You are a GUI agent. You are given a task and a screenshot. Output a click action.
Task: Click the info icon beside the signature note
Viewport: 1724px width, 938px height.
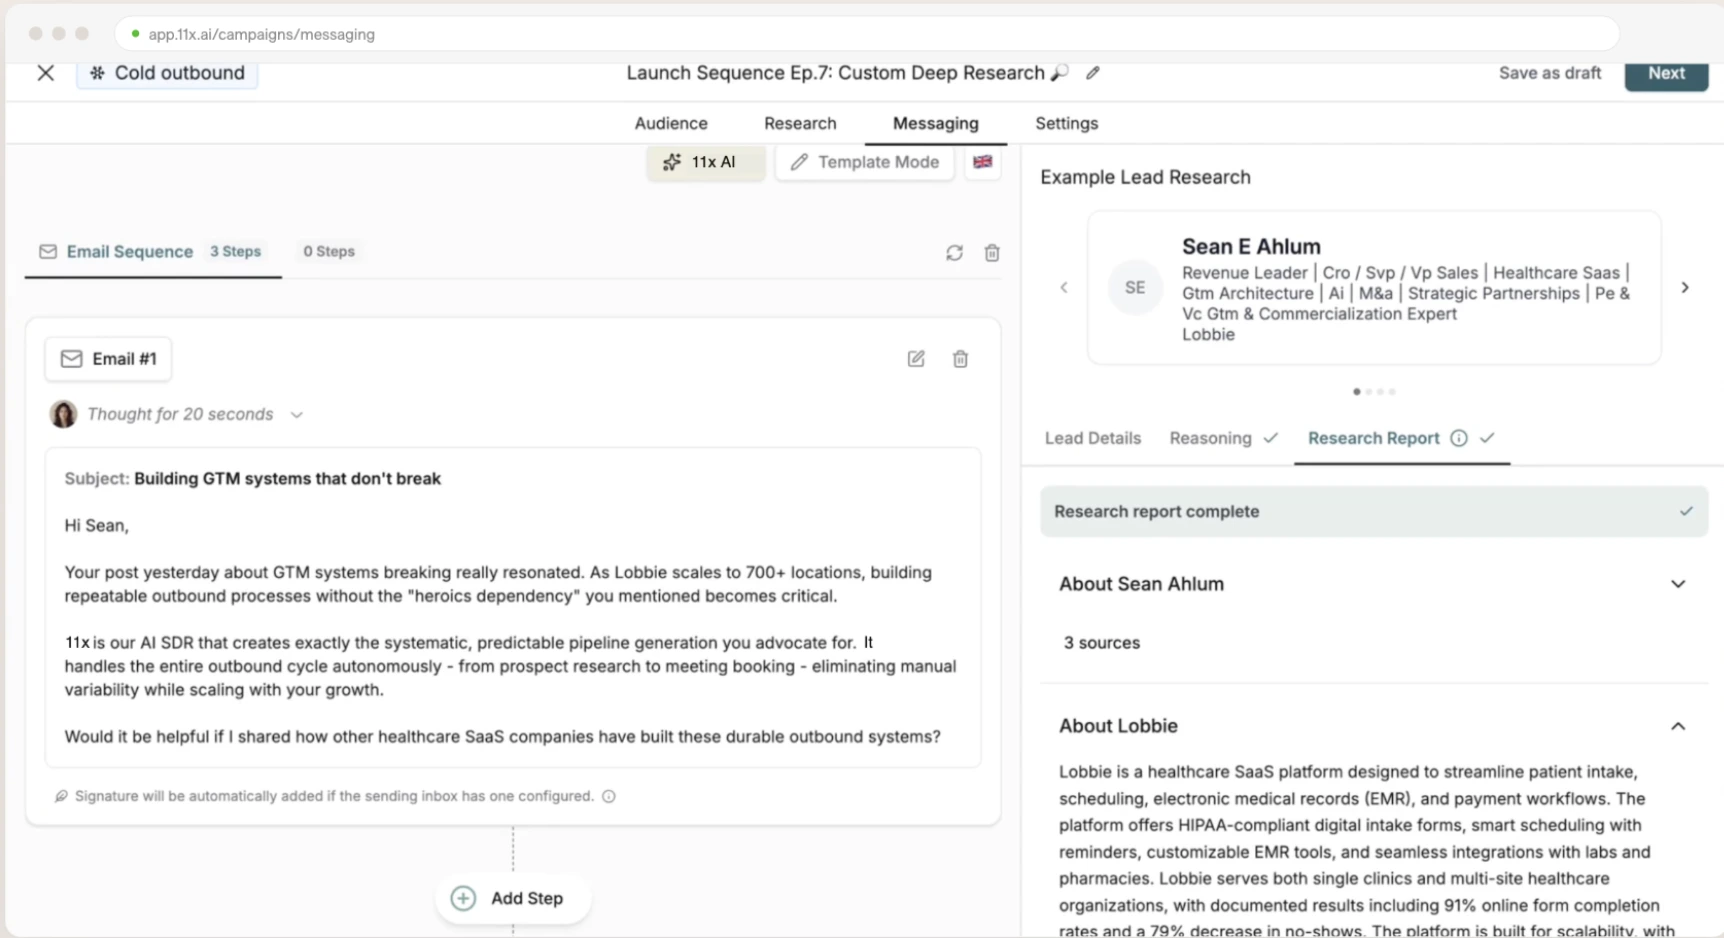point(609,796)
